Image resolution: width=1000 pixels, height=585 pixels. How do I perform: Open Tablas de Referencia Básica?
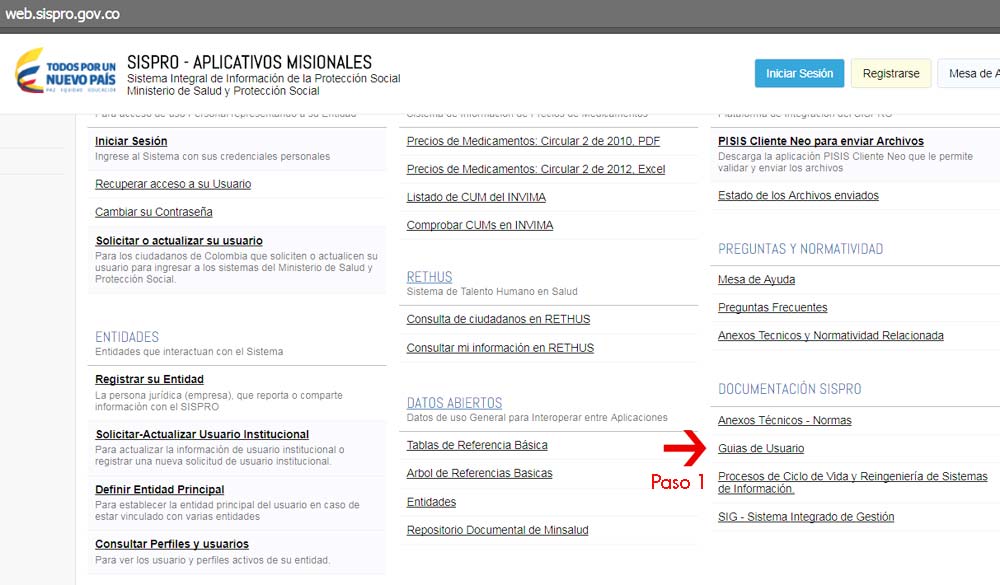click(x=477, y=446)
